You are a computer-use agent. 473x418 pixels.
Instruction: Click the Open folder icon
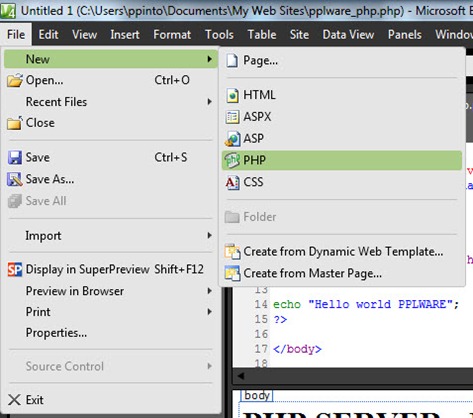pos(15,80)
